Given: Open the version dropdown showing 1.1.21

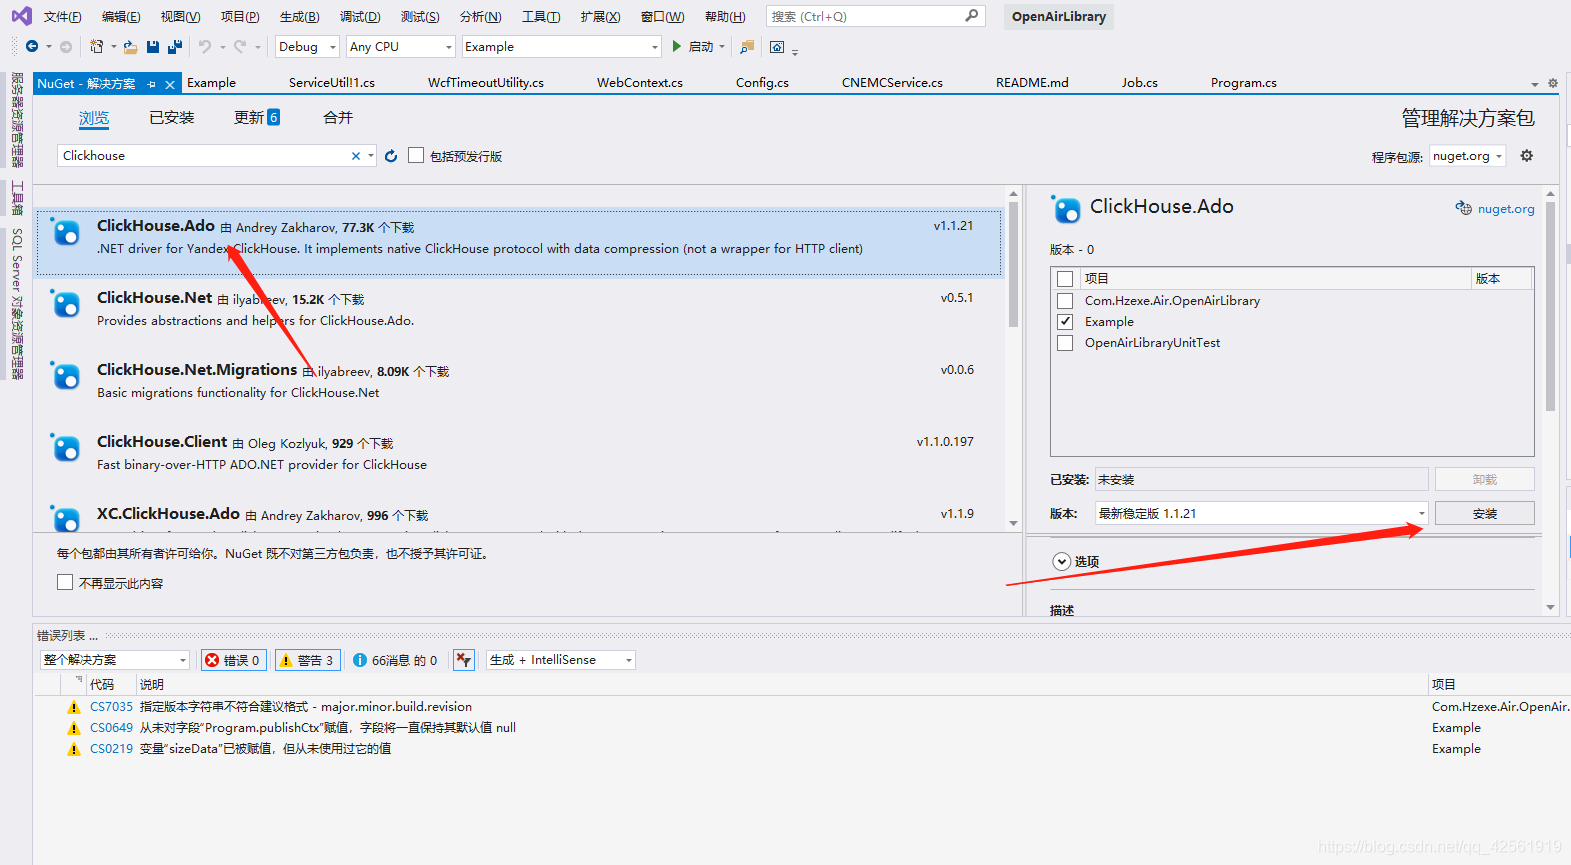Looking at the screenshot, I should [1262, 513].
